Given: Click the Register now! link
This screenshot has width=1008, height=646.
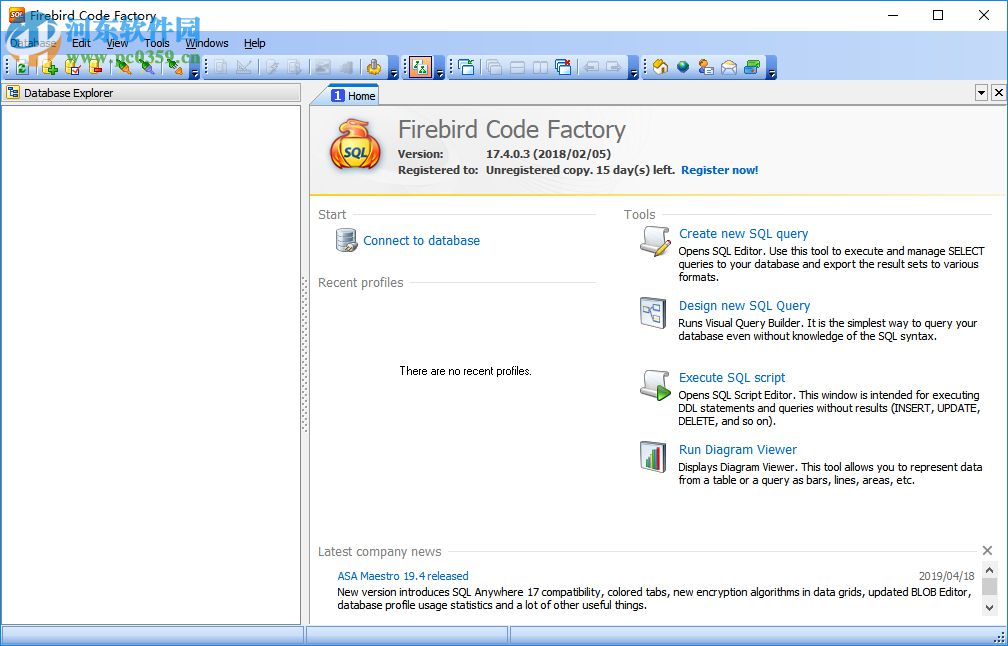Looking at the screenshot, I should (x=719, y=170).
